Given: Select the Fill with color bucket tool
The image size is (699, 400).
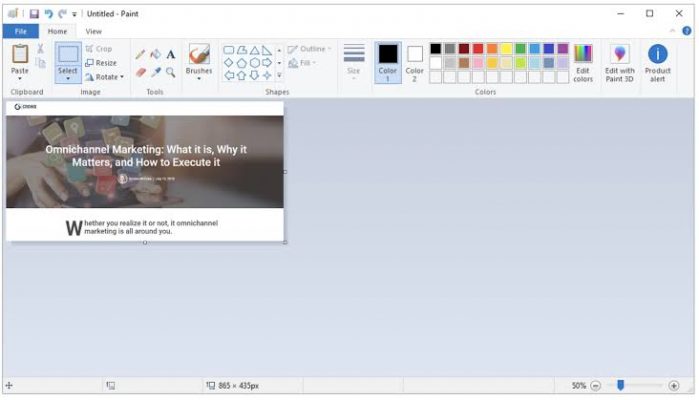Looking at the screenshot, I should pyautogui.click(x=156, y=55).
